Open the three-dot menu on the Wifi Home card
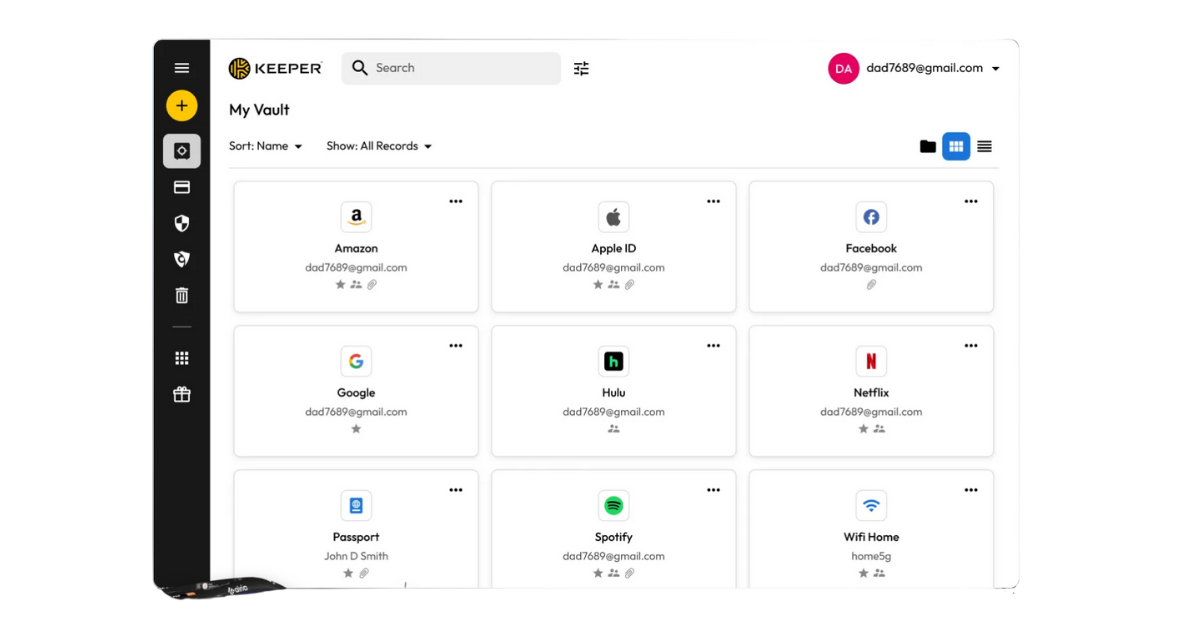 971,490
